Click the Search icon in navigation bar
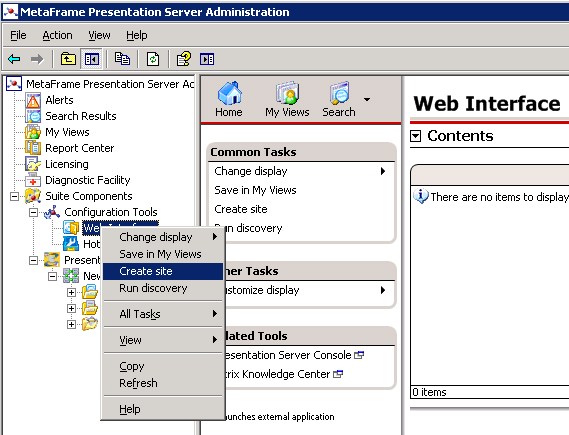 (339, 100)
